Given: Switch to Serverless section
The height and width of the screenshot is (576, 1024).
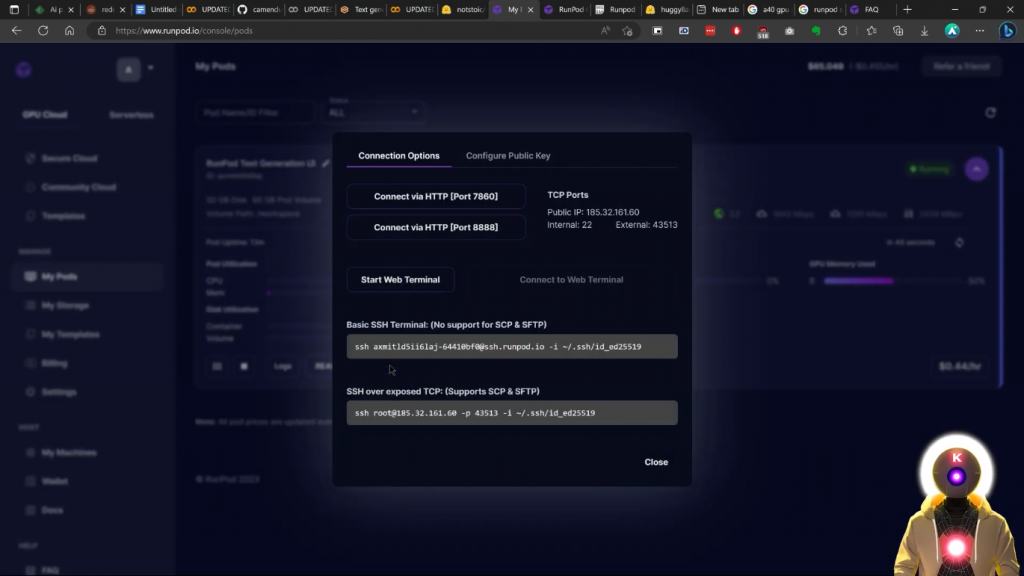Looking at the screenshot, I should [x=131, y=115].
